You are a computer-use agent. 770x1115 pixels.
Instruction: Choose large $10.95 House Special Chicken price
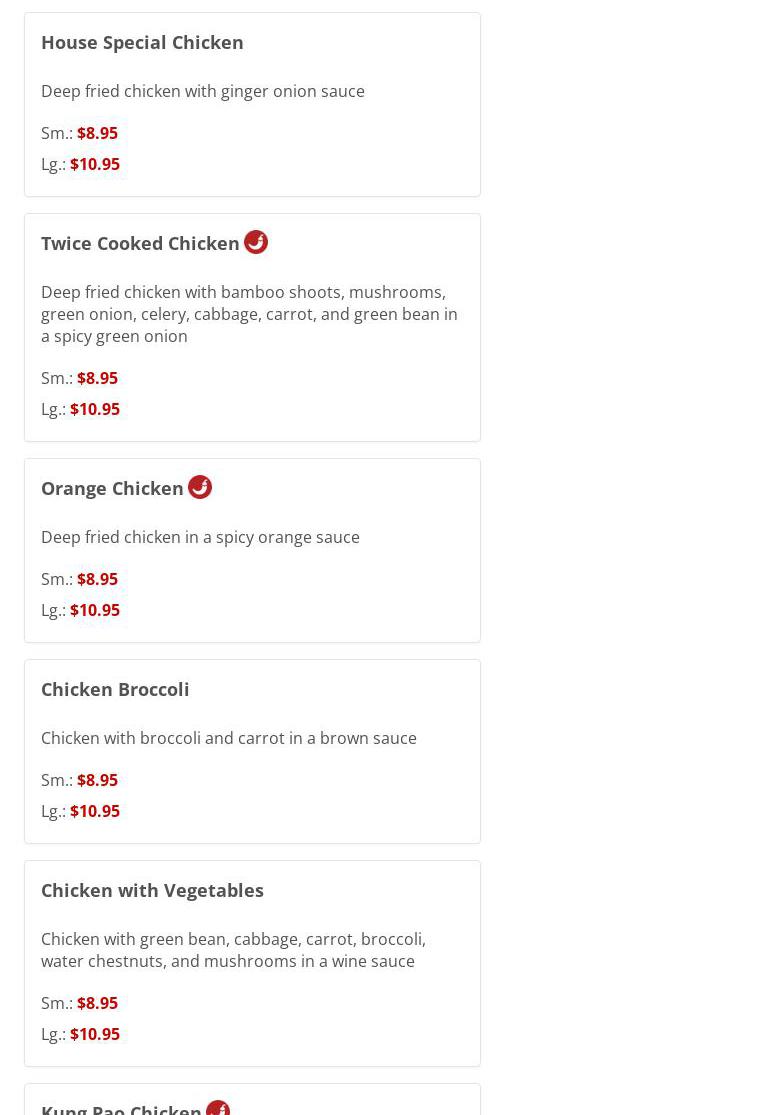[x=95, y=164]
